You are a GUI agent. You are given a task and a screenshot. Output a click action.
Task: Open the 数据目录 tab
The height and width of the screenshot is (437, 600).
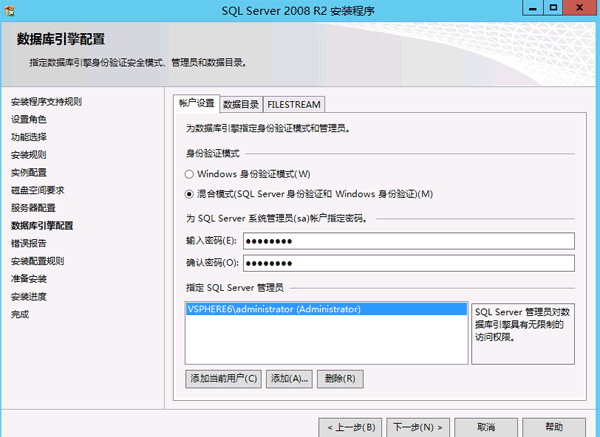241,104
